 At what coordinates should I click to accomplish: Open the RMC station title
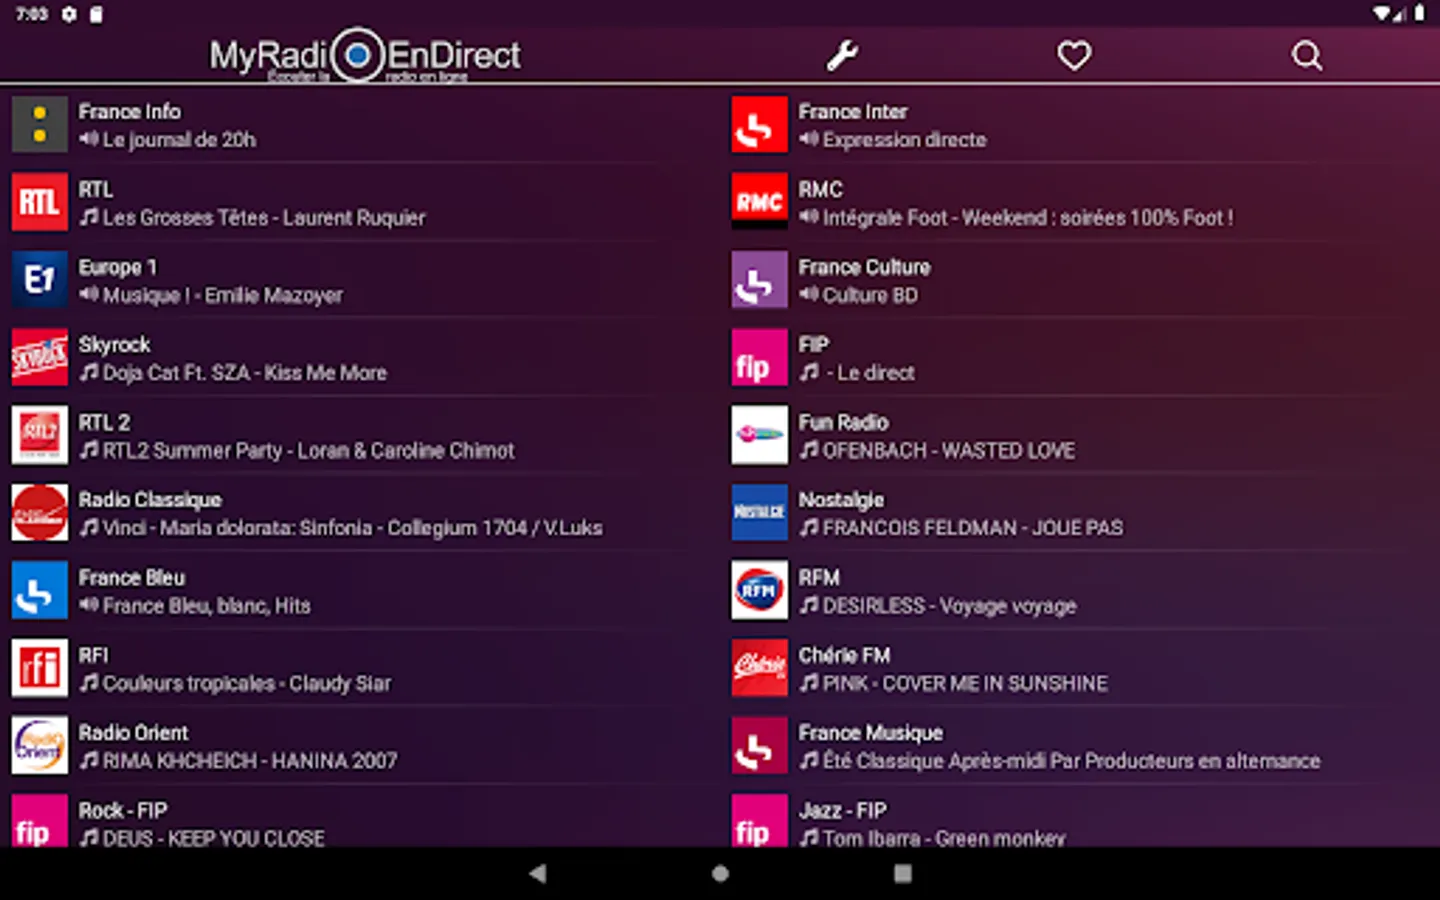820,189
